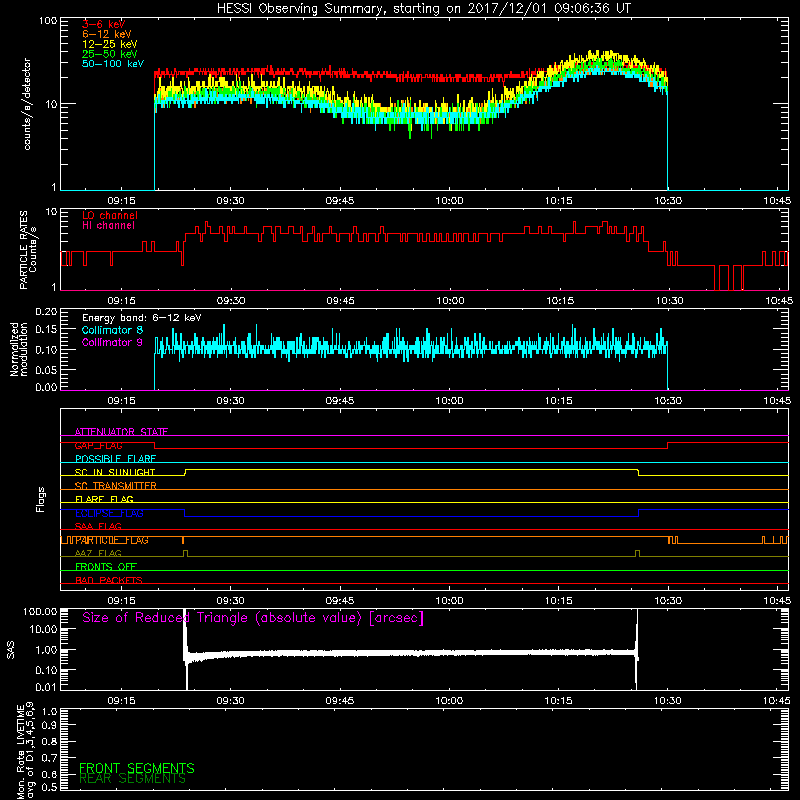This screenshot has height=800, width=800.
Task: Click the 0.20 tick on modulation axis
Action: pos(46,311)
